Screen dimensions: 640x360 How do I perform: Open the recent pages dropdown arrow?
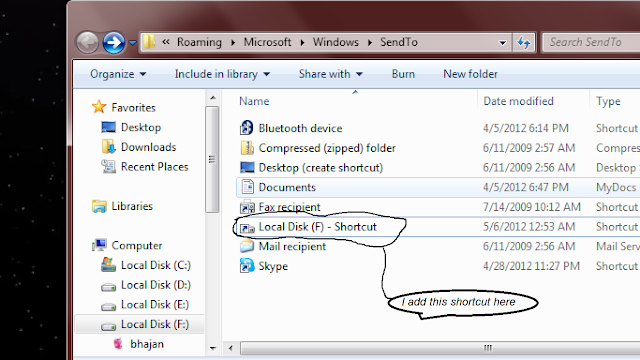coord(132,42)
